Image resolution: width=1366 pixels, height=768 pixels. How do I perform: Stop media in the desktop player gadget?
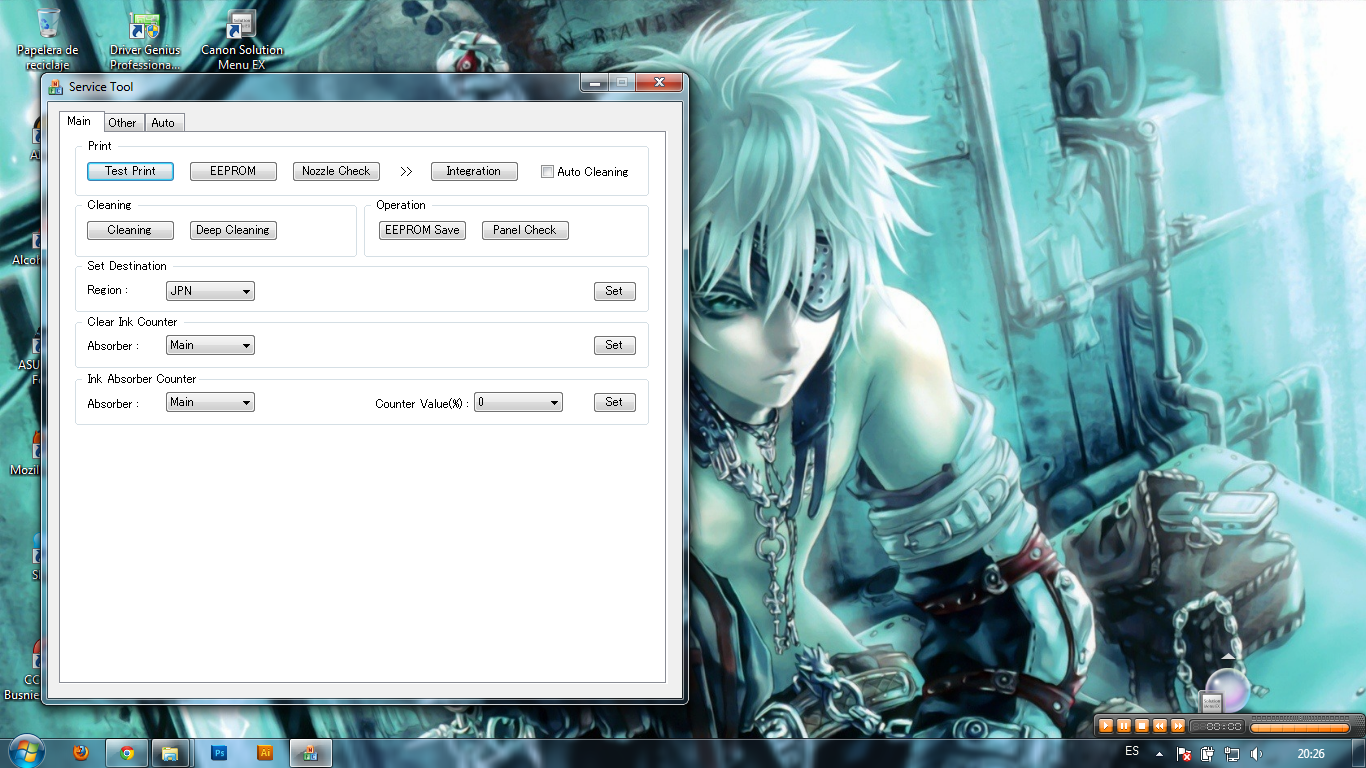(x=1142, y=726)
